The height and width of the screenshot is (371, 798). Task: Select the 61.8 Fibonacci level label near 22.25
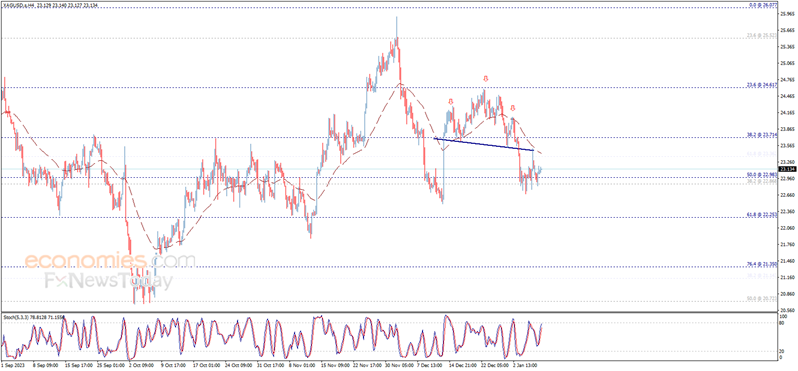(x=763, y=215)
